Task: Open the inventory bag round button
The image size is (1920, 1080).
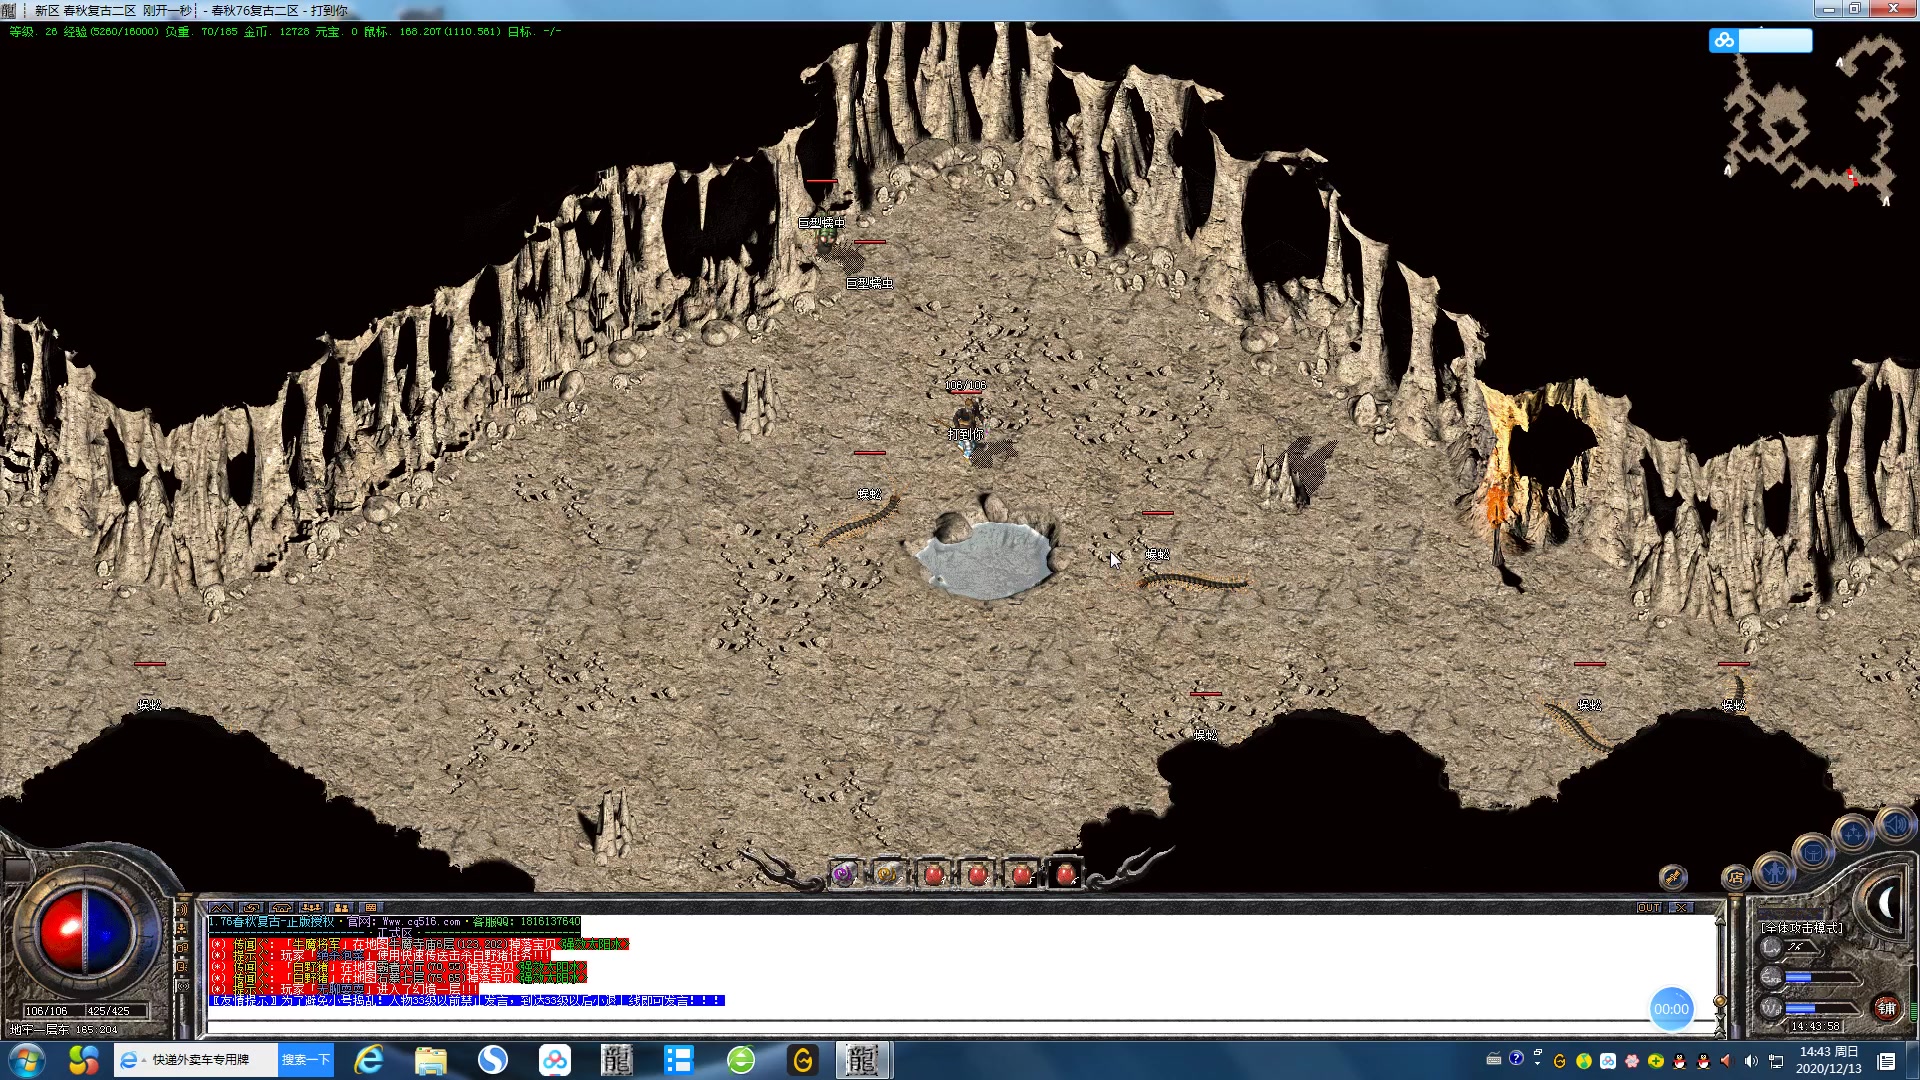Action: [x=1812, y=853]
